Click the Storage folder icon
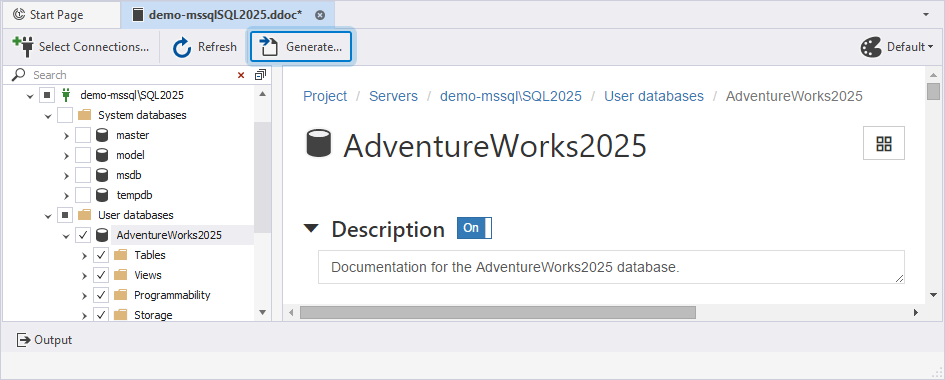Screen dimensions: 945x380 pyautogui.click(x=121, y=315)
